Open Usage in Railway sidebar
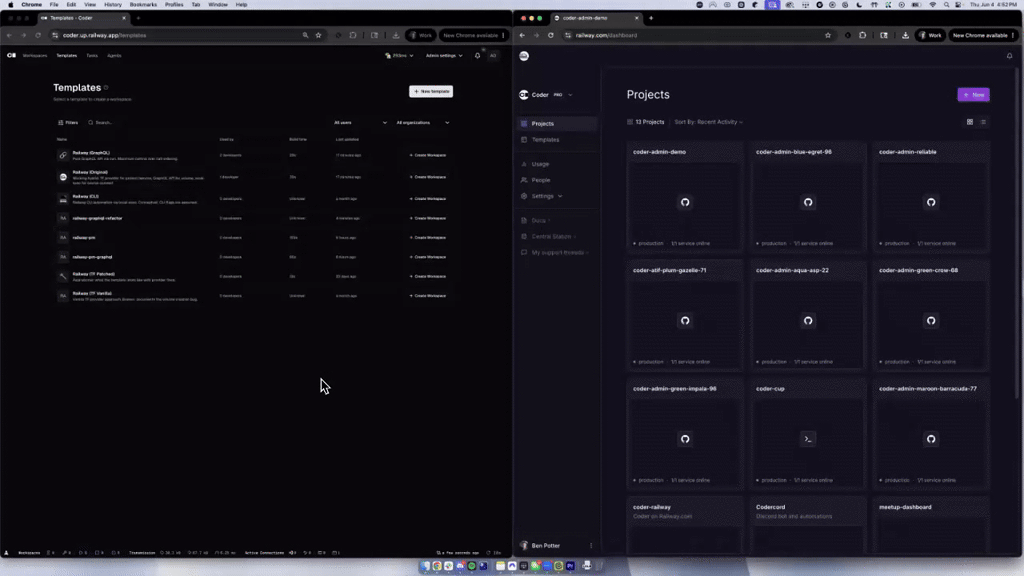The width and height of the screenshot is (1024, 576). tap(557, 164)
